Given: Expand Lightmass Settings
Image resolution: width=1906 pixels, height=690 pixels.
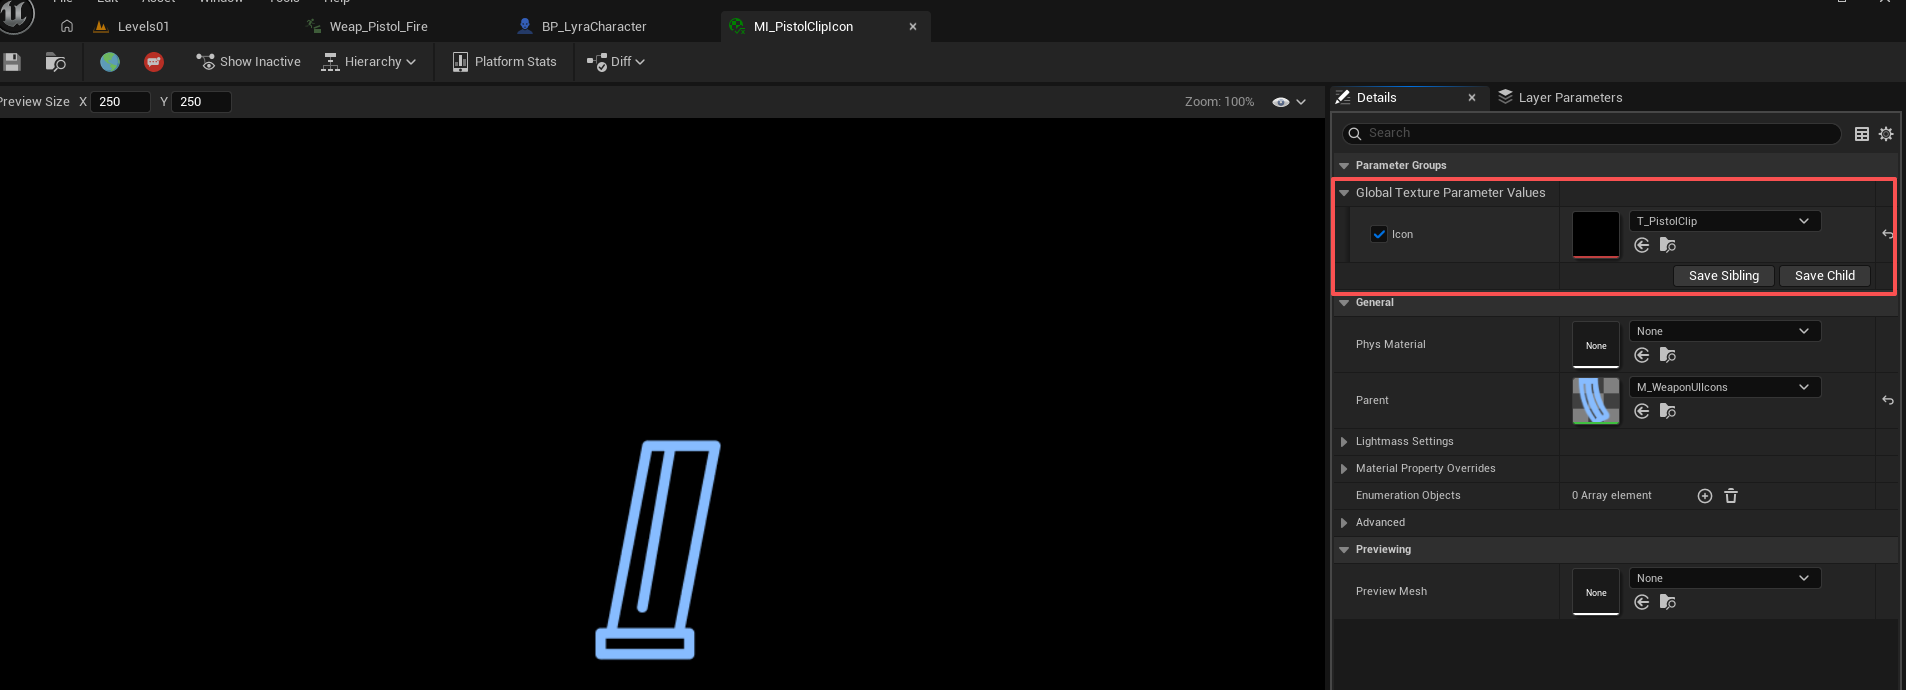Looking at the screenshot, I should click(1344, 442).
